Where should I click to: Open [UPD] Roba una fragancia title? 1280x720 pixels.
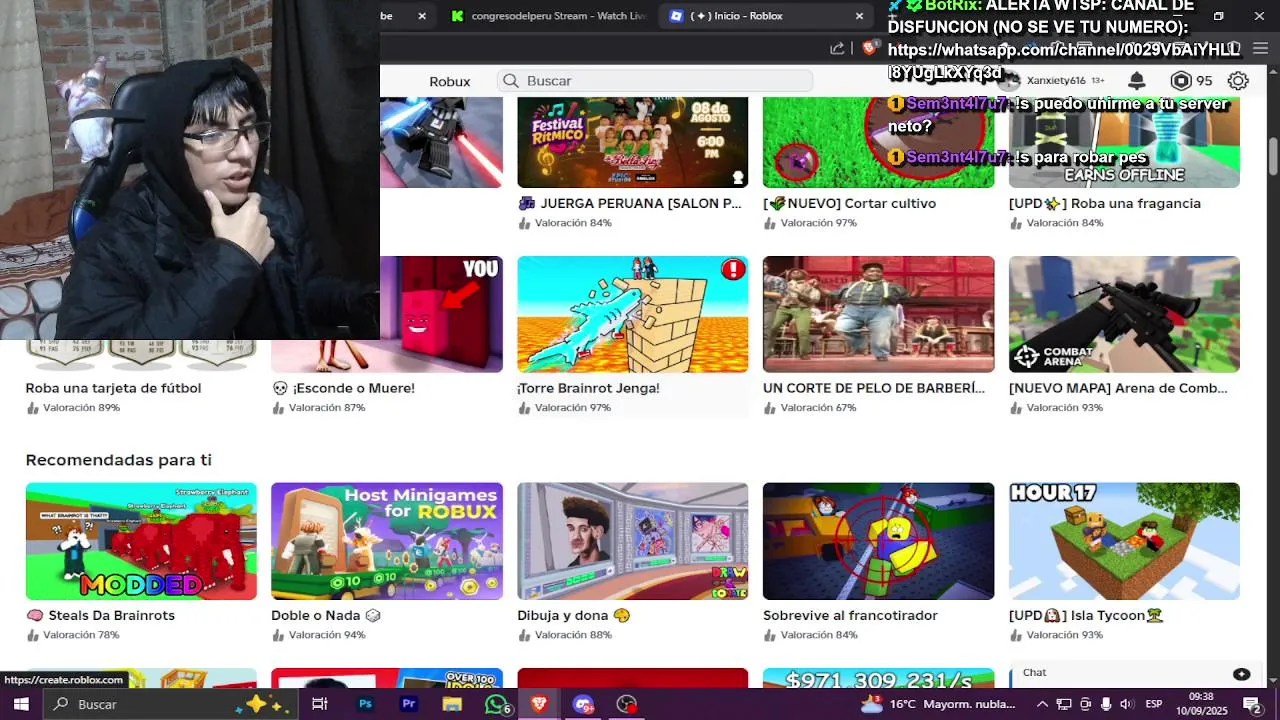click(1105, 203)
